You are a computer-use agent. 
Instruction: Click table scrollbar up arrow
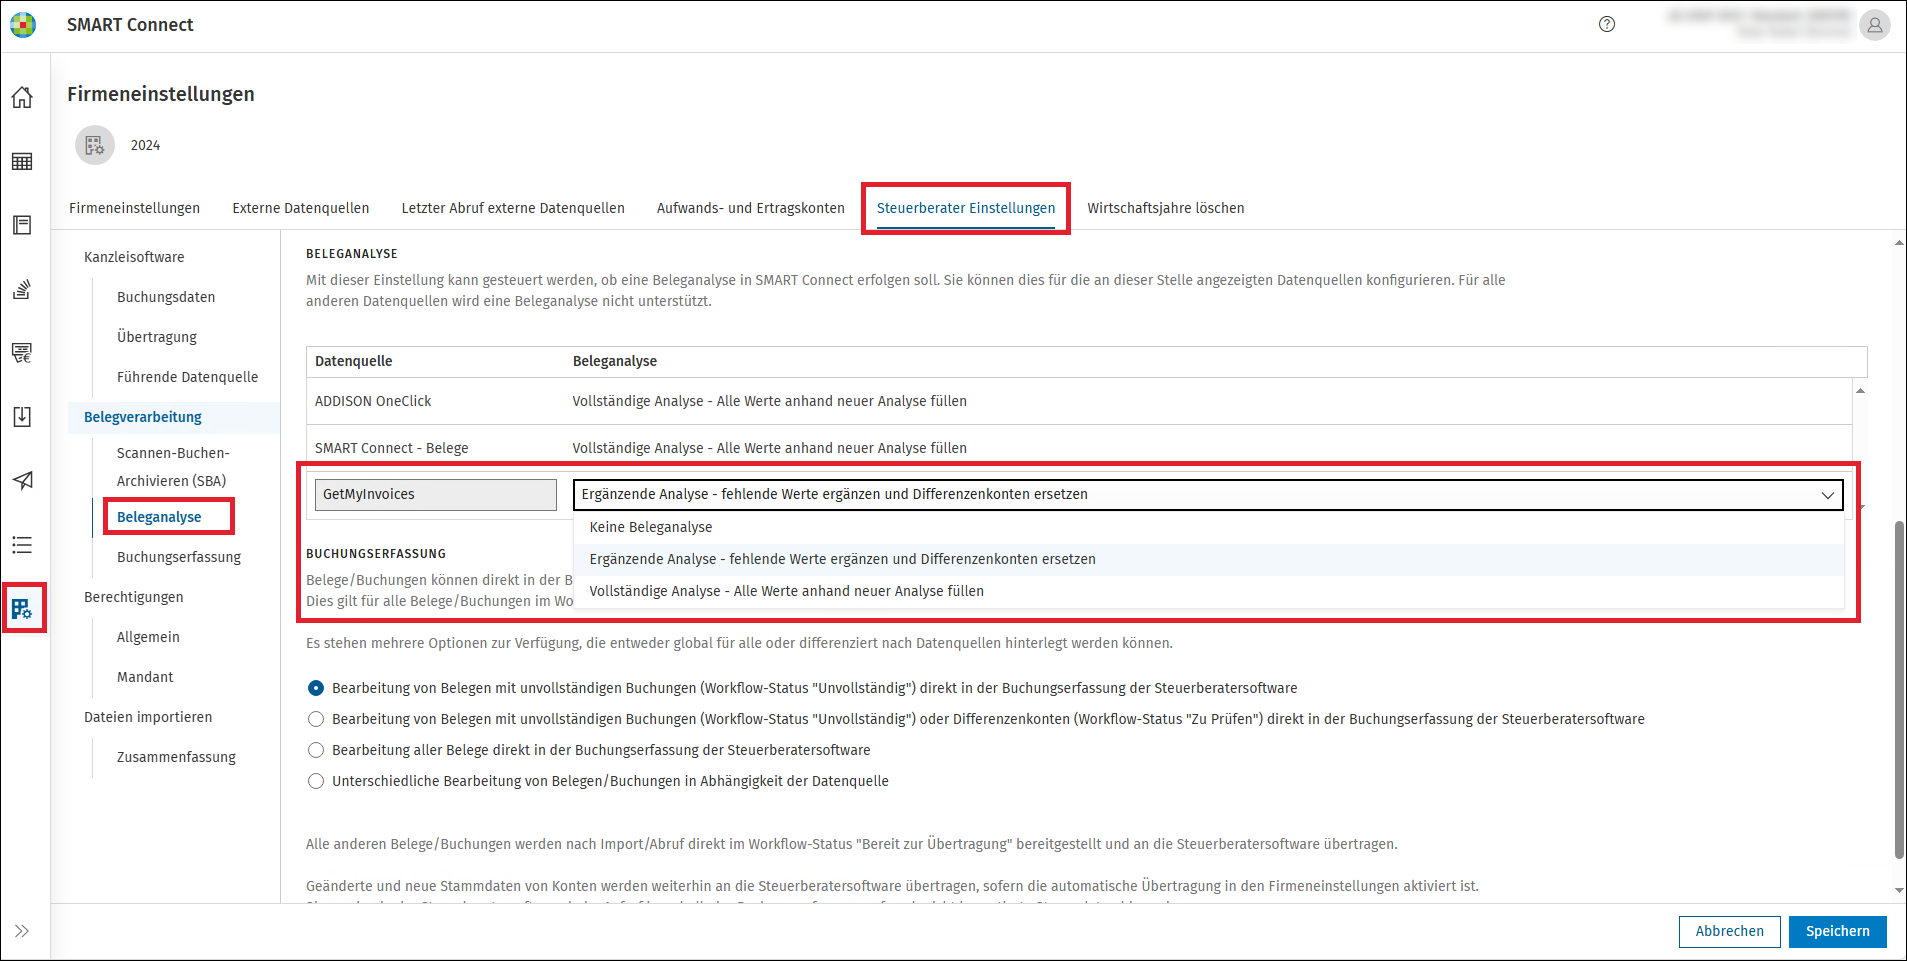point(1860,390)
